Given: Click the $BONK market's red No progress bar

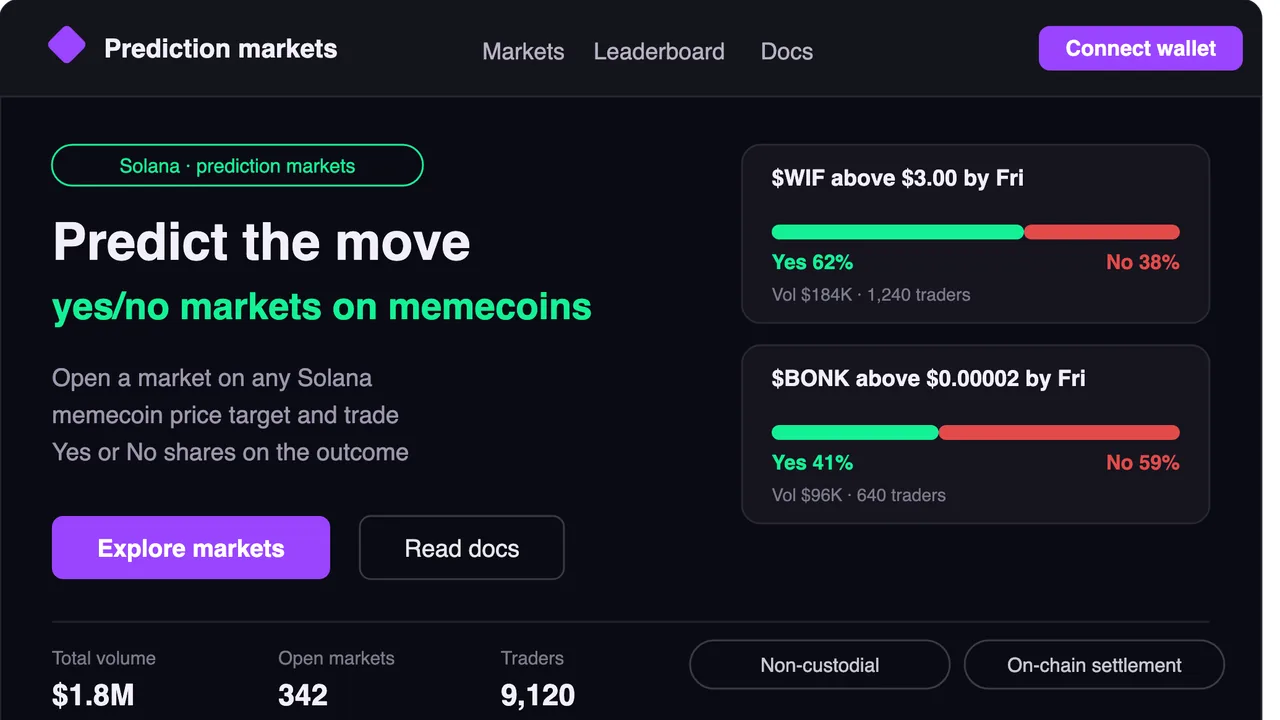Looking at the screenshot, I should (x=1059, y=433).
